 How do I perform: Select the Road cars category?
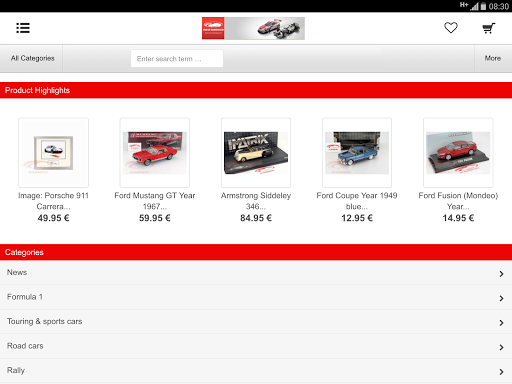click(x=256, y=346)
